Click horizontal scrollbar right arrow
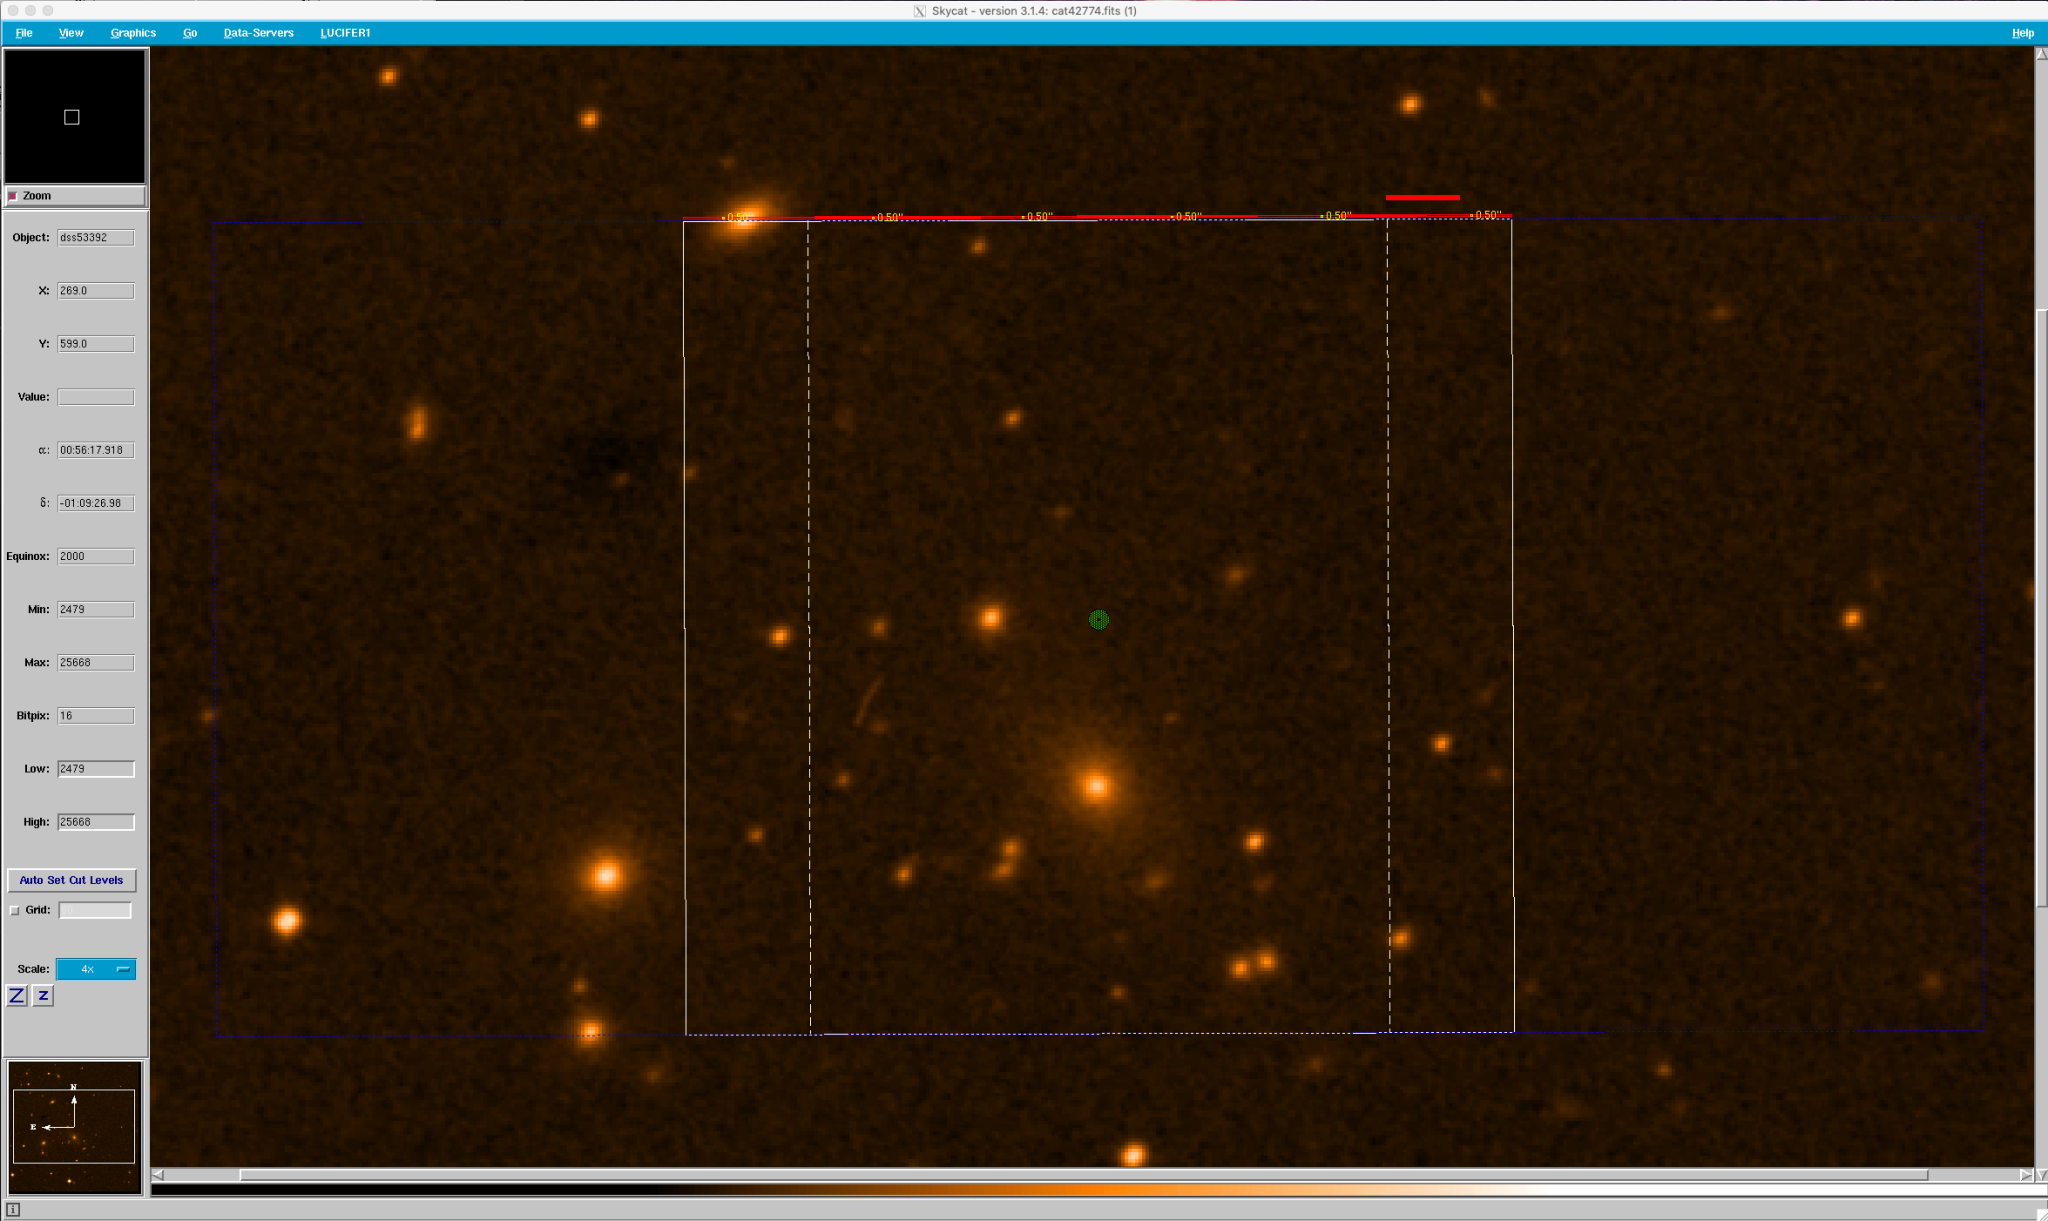2048x1221 pixels. (x=2025, y=1175)
